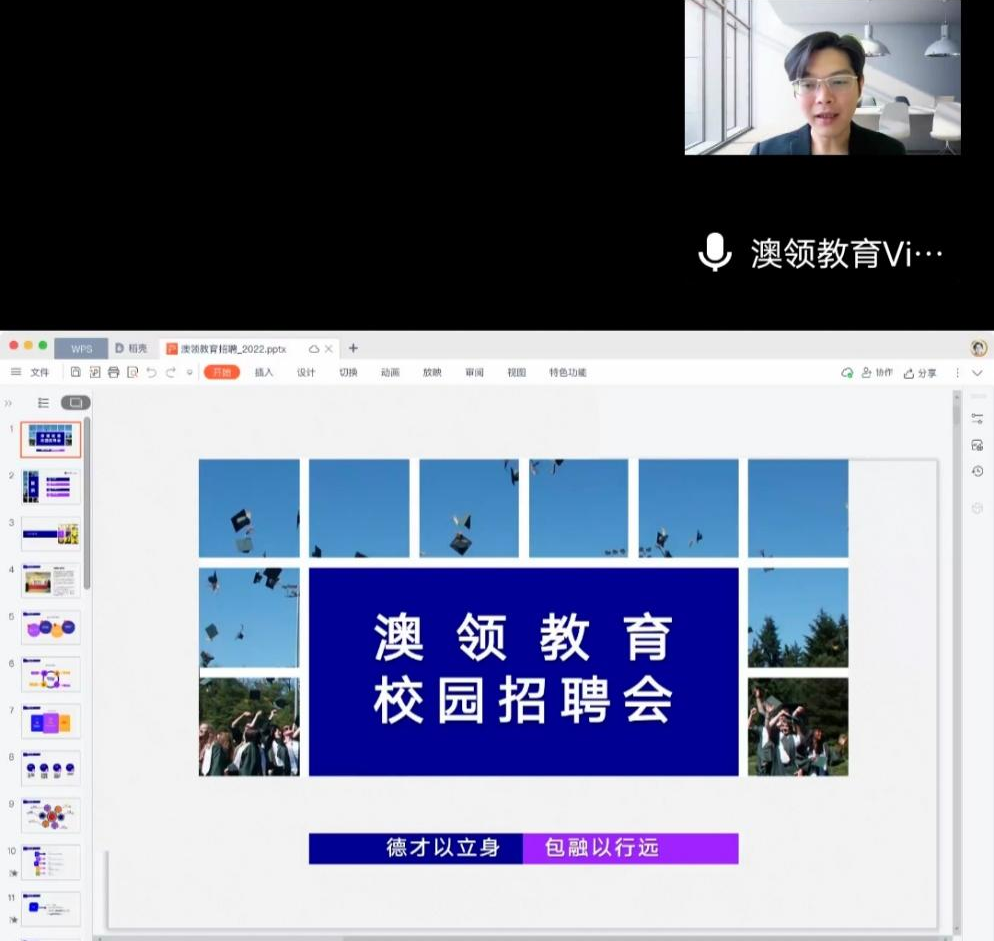Click the print icon in quick toolbar
The height and width of the screenshot is (941, 994).
click(113, 373)
